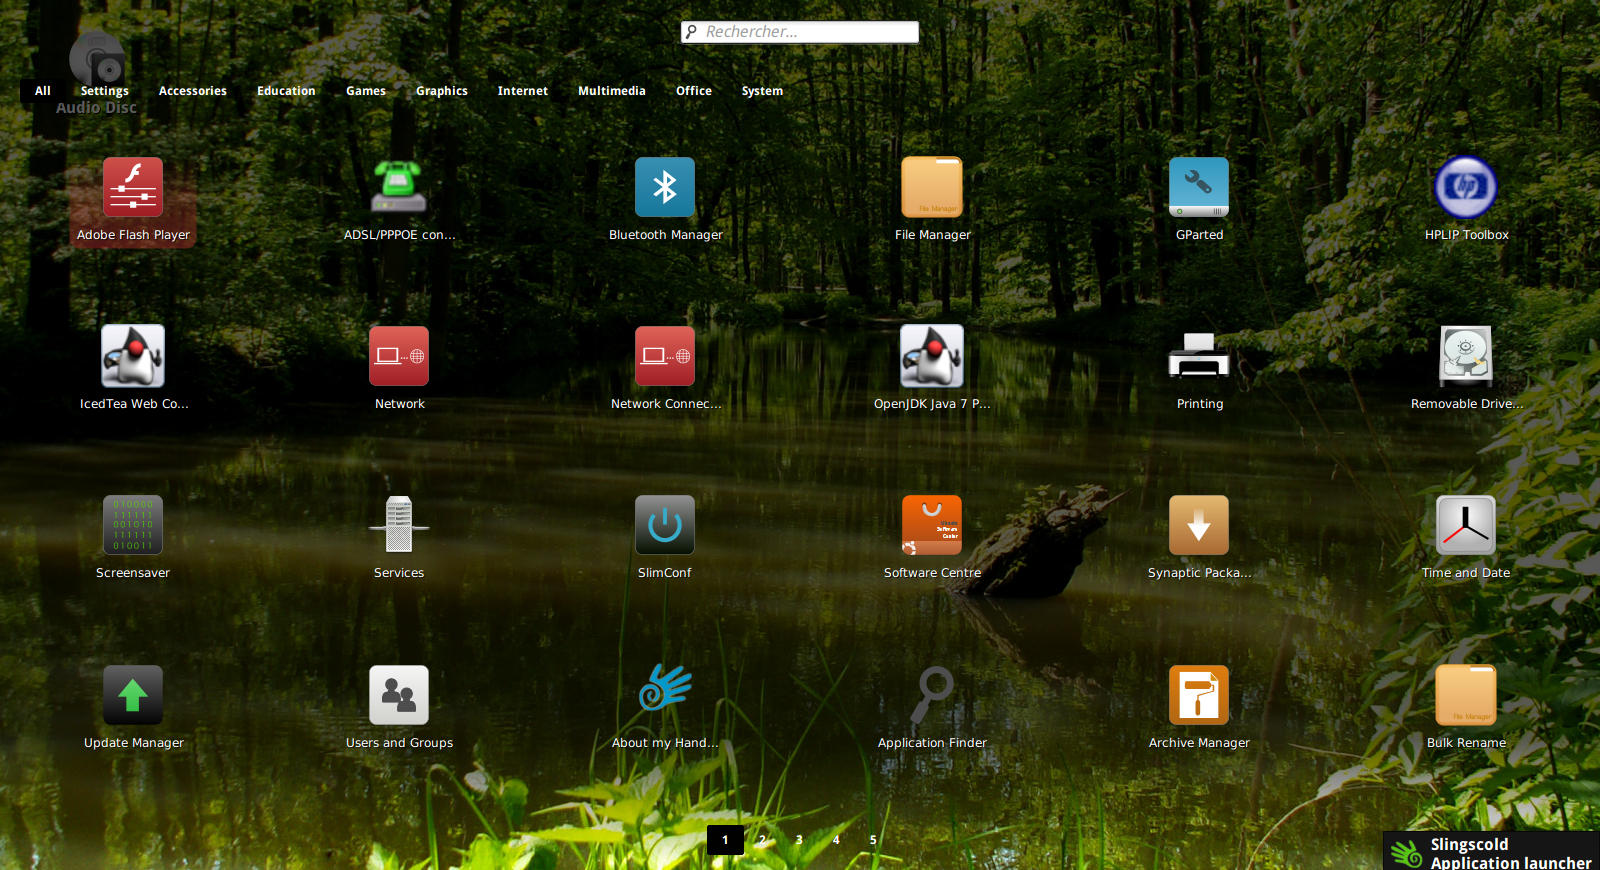Launch Update Manager
1600x870 pixels.
(133, 708)
